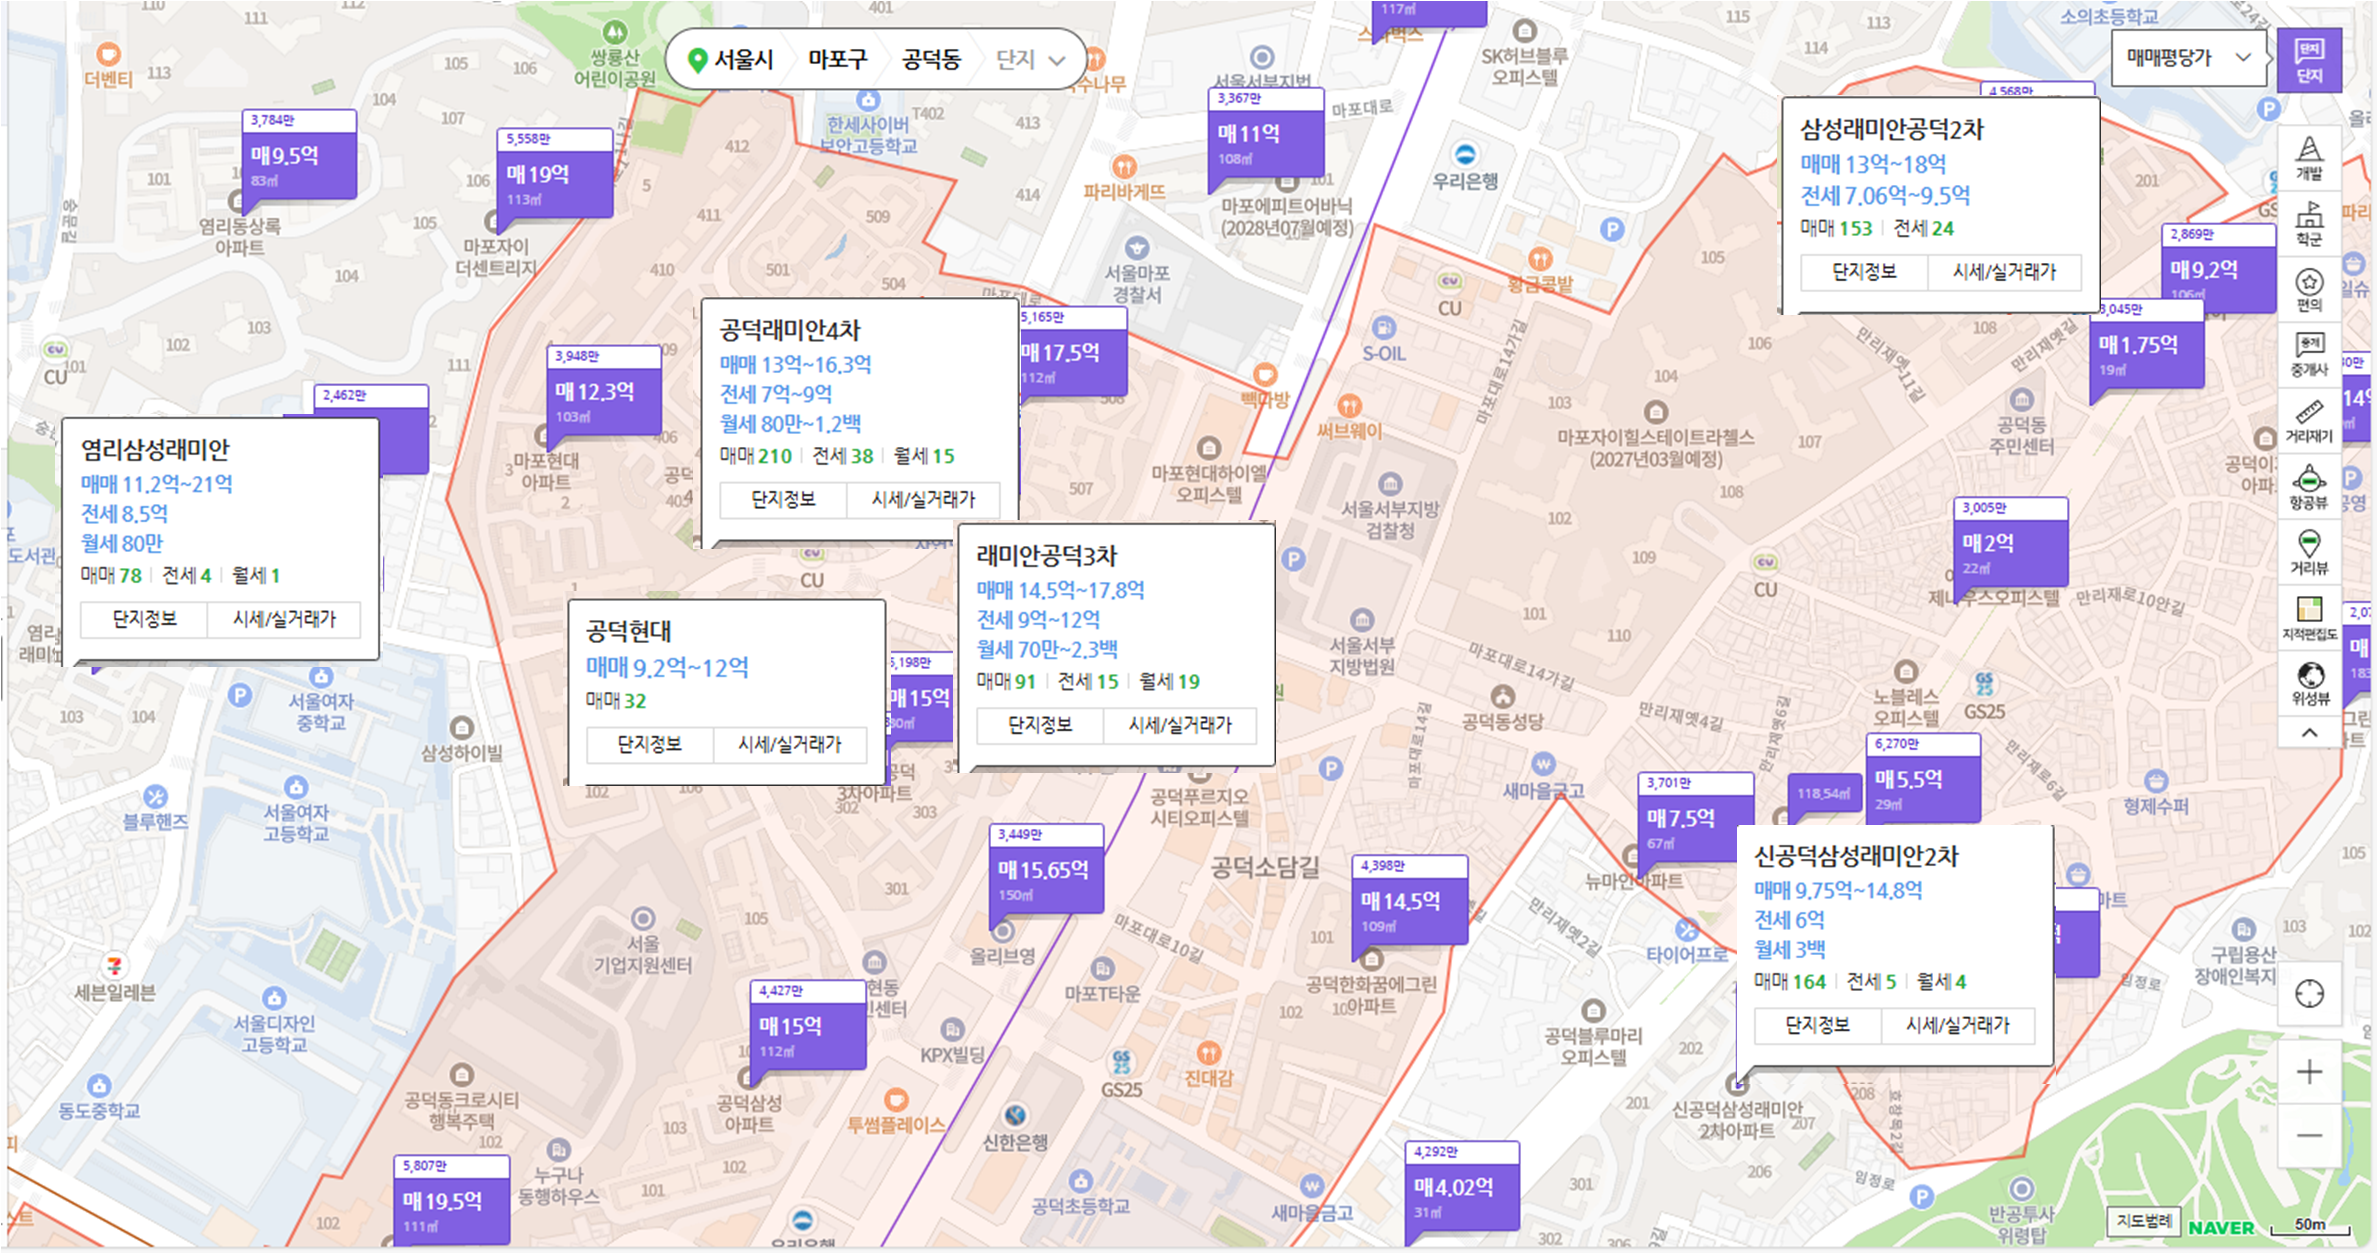This screenshot has height=1254, width=2378.
Task: Click 단지정보 button for 공덕래미안4차
Action: pyautogui.click(x=783, y=499)
